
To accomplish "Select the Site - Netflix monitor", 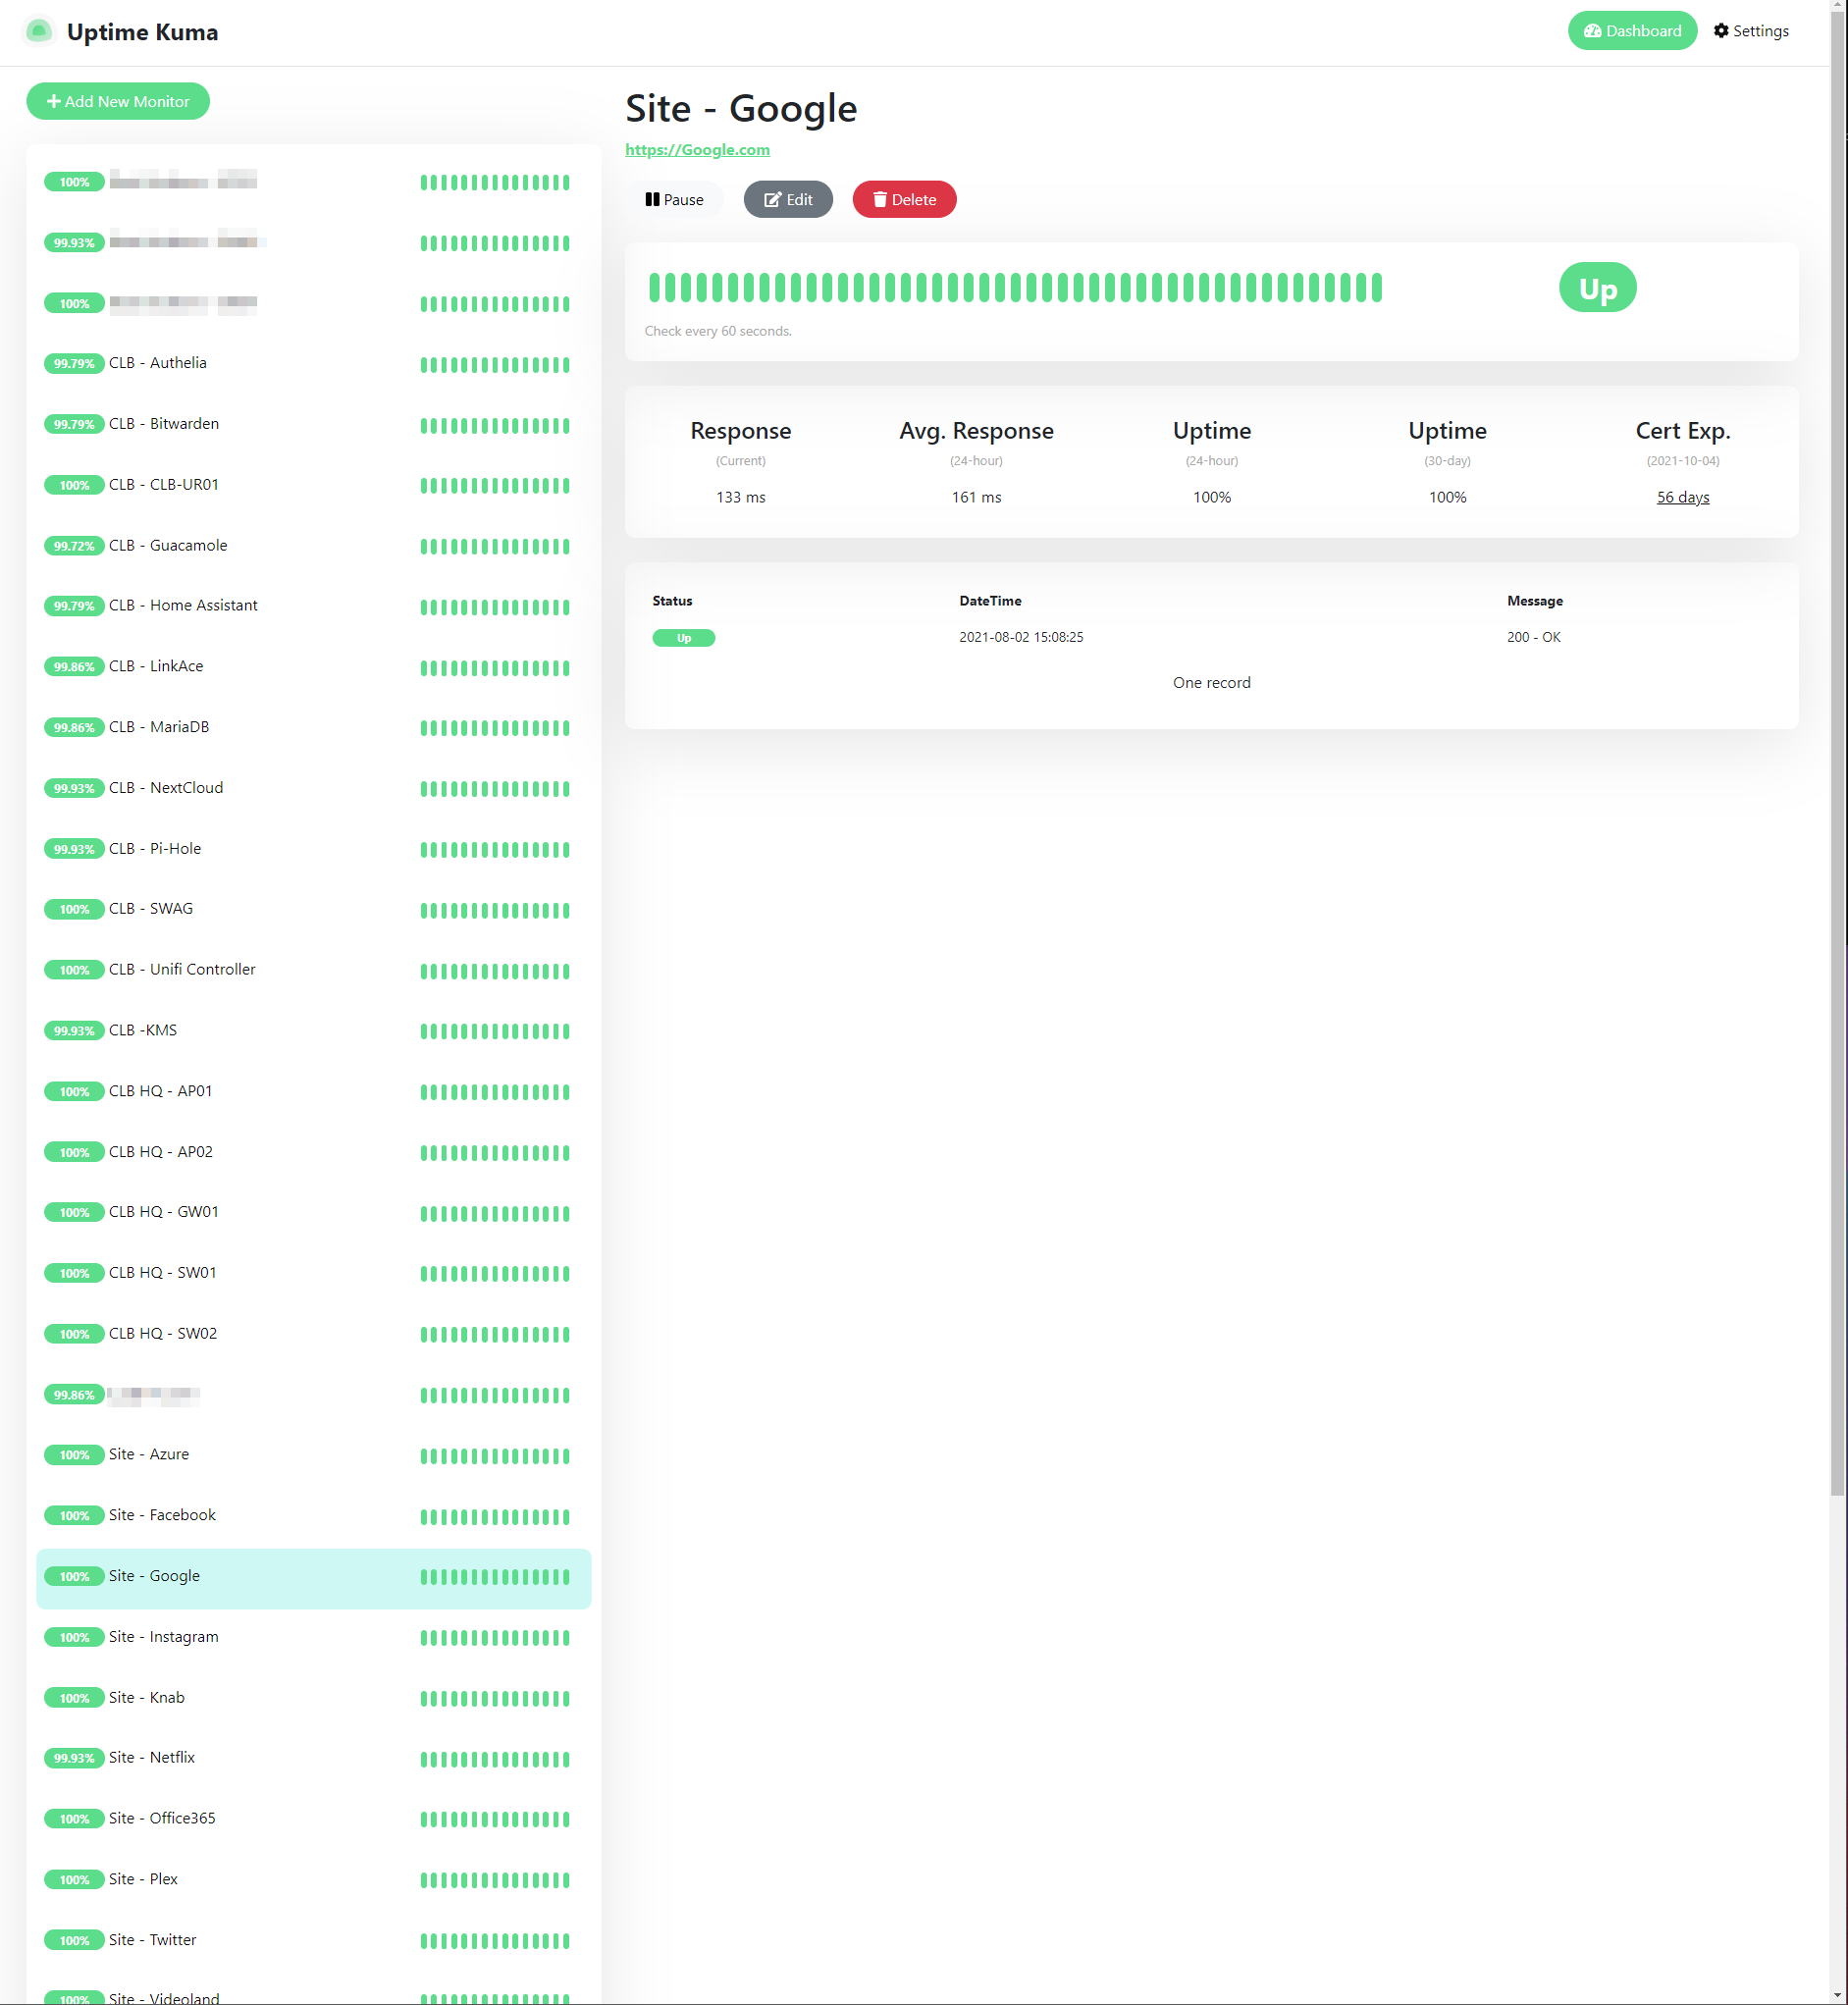I will coord(314,1759).
